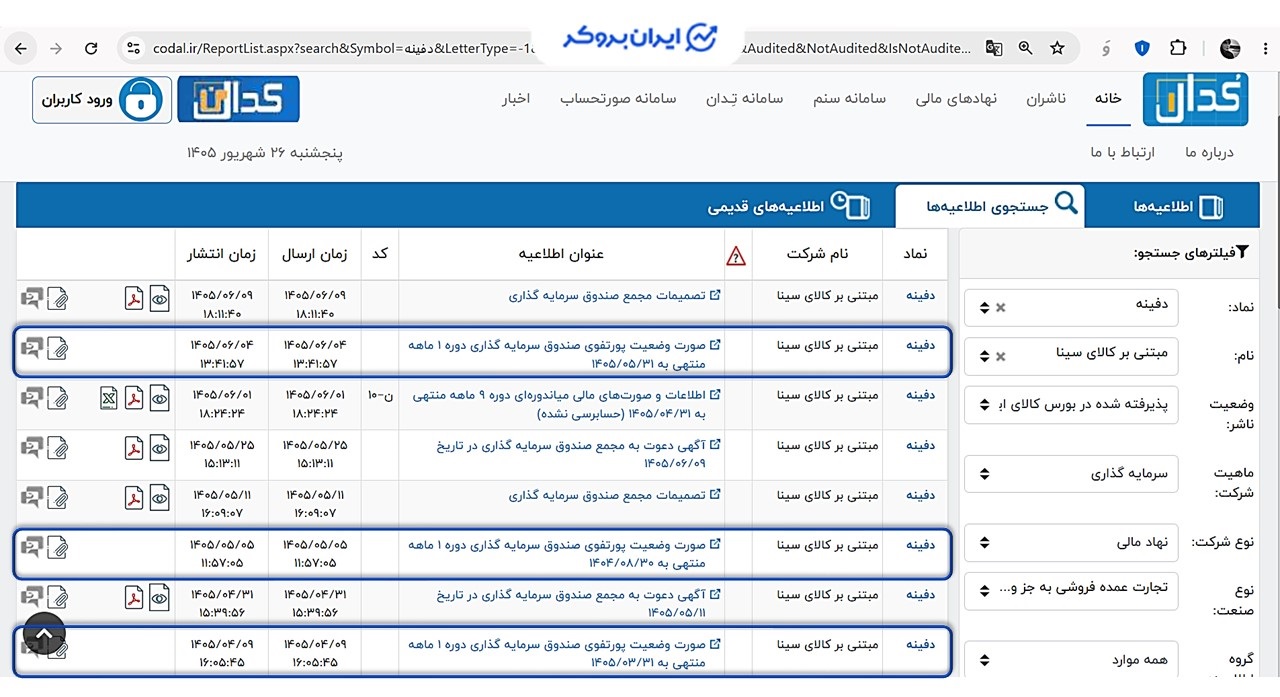Open comments for the portfolio report ending 1405/05/31

(x=32, y=347)
